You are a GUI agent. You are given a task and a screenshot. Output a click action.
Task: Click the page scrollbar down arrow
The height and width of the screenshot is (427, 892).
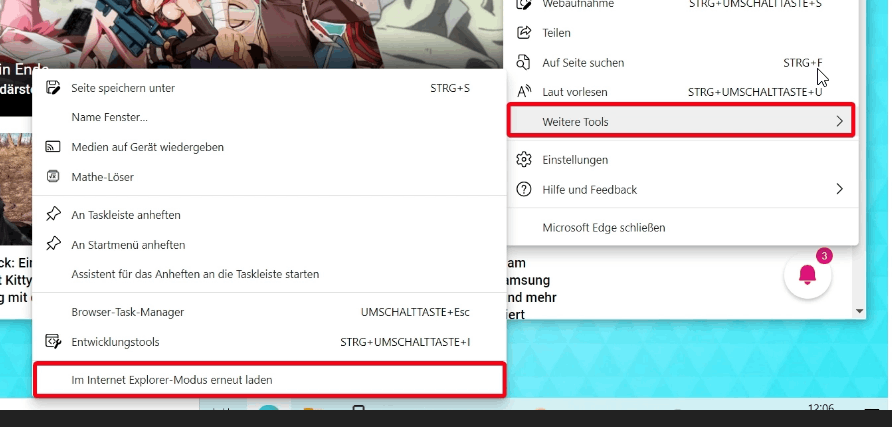pyautogui.click(x=860, y=312)
